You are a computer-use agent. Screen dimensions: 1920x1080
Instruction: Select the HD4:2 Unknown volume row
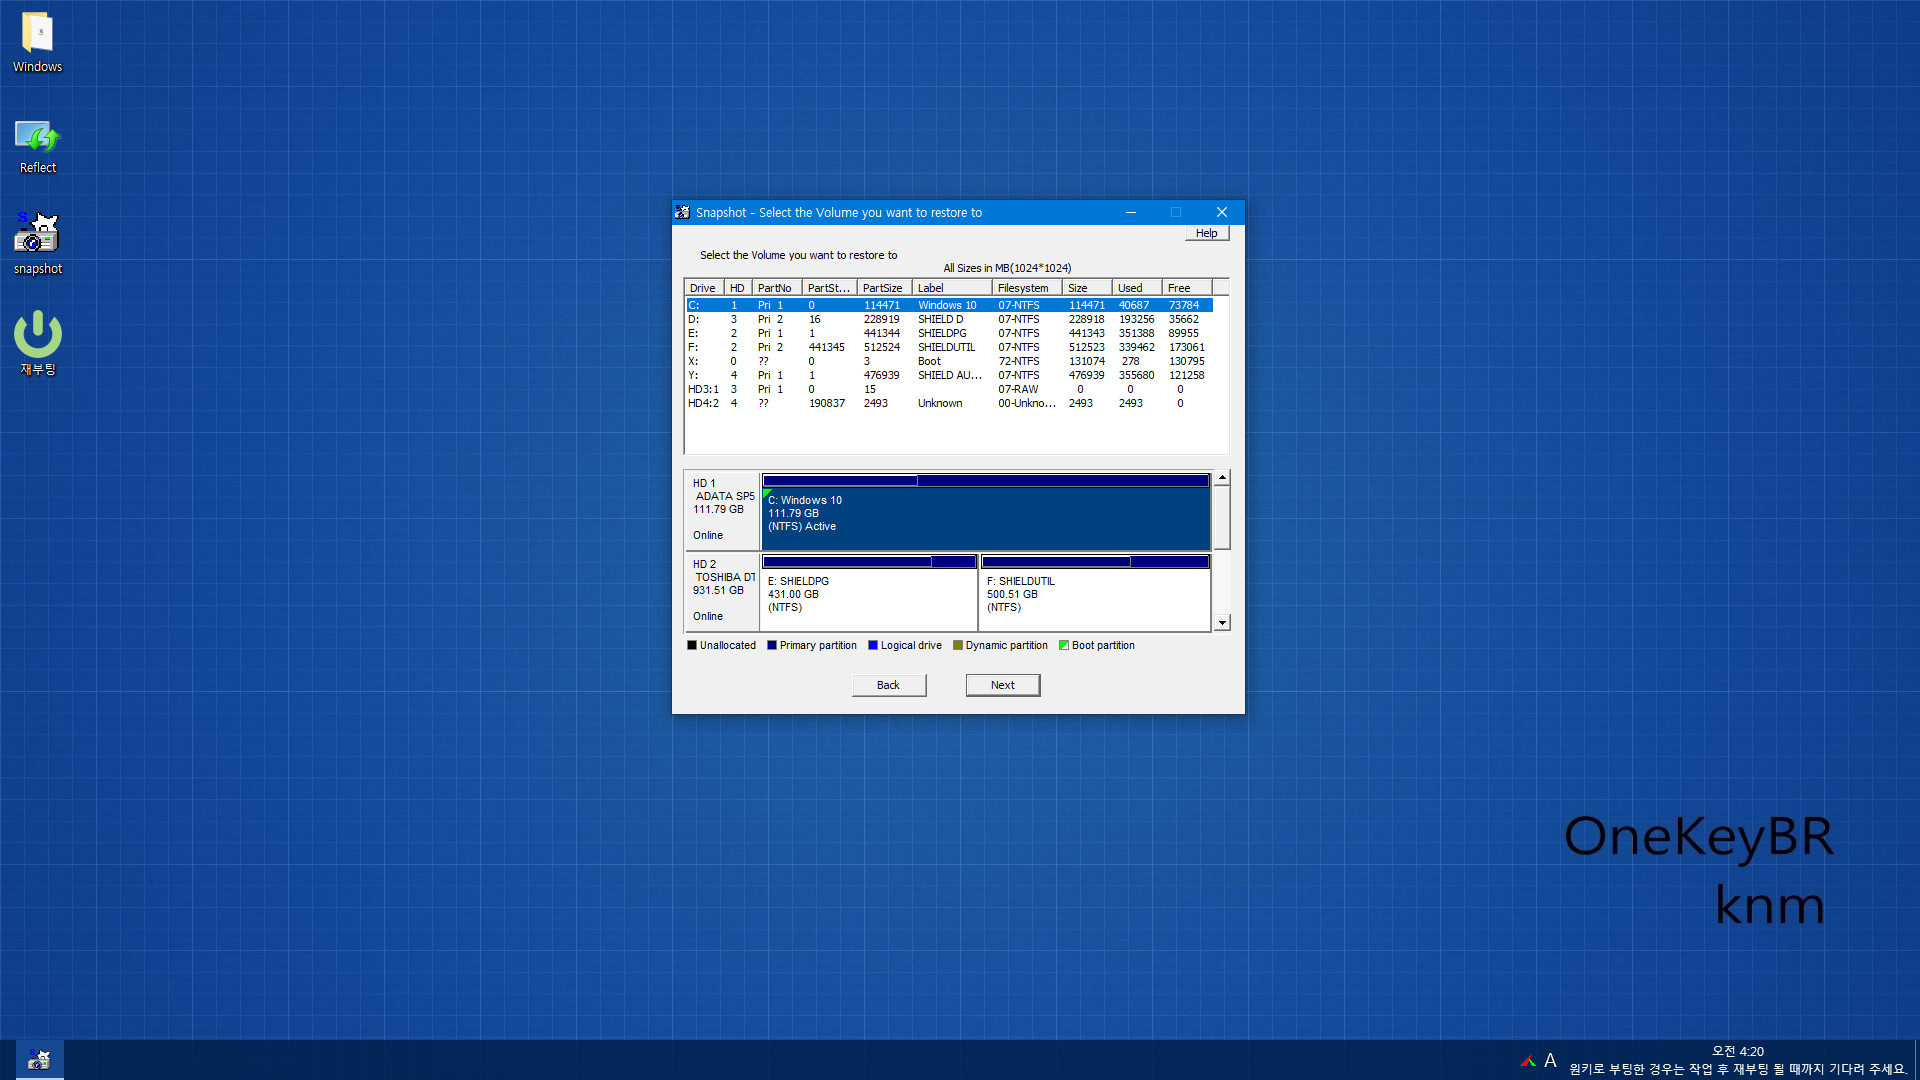(949, 403)
